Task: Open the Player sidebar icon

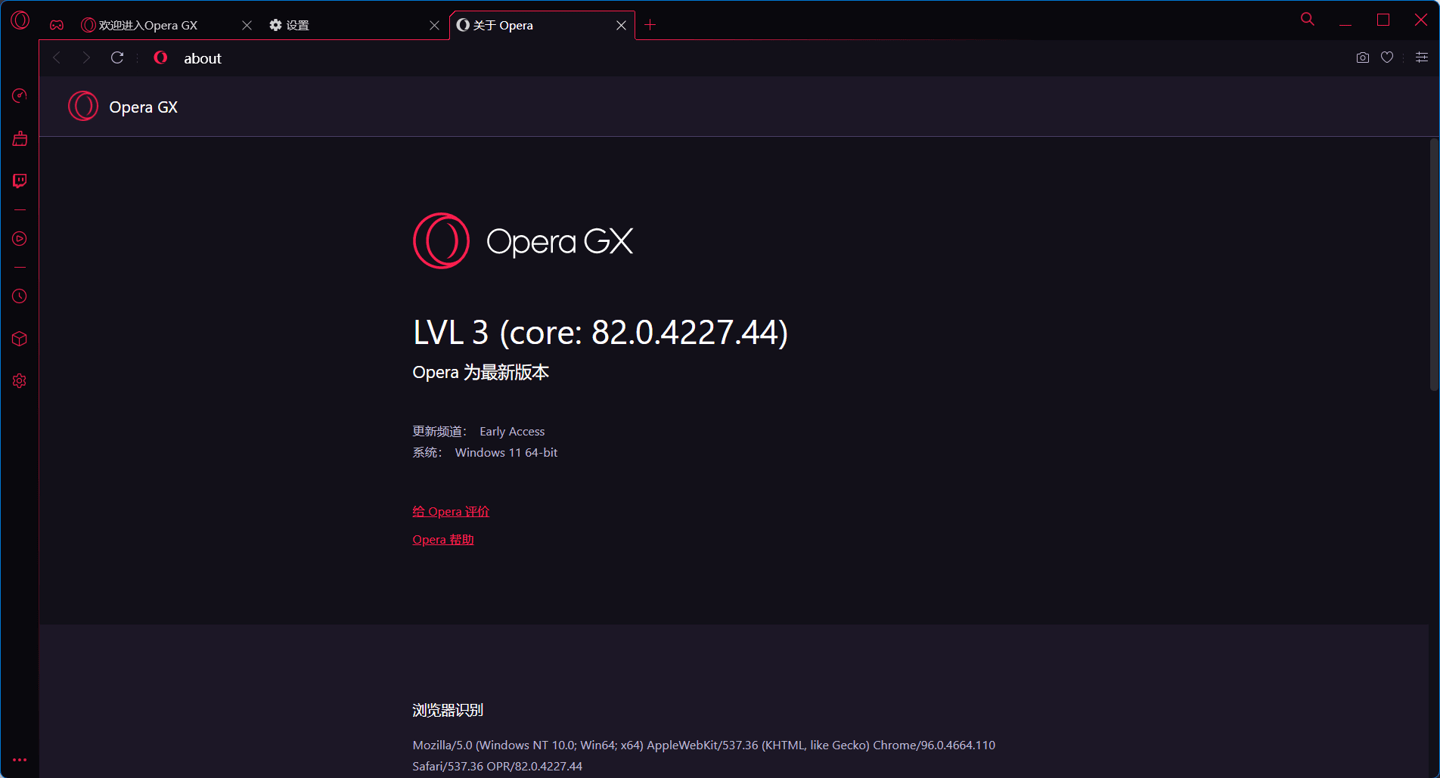Action: [x=19, y=239]
